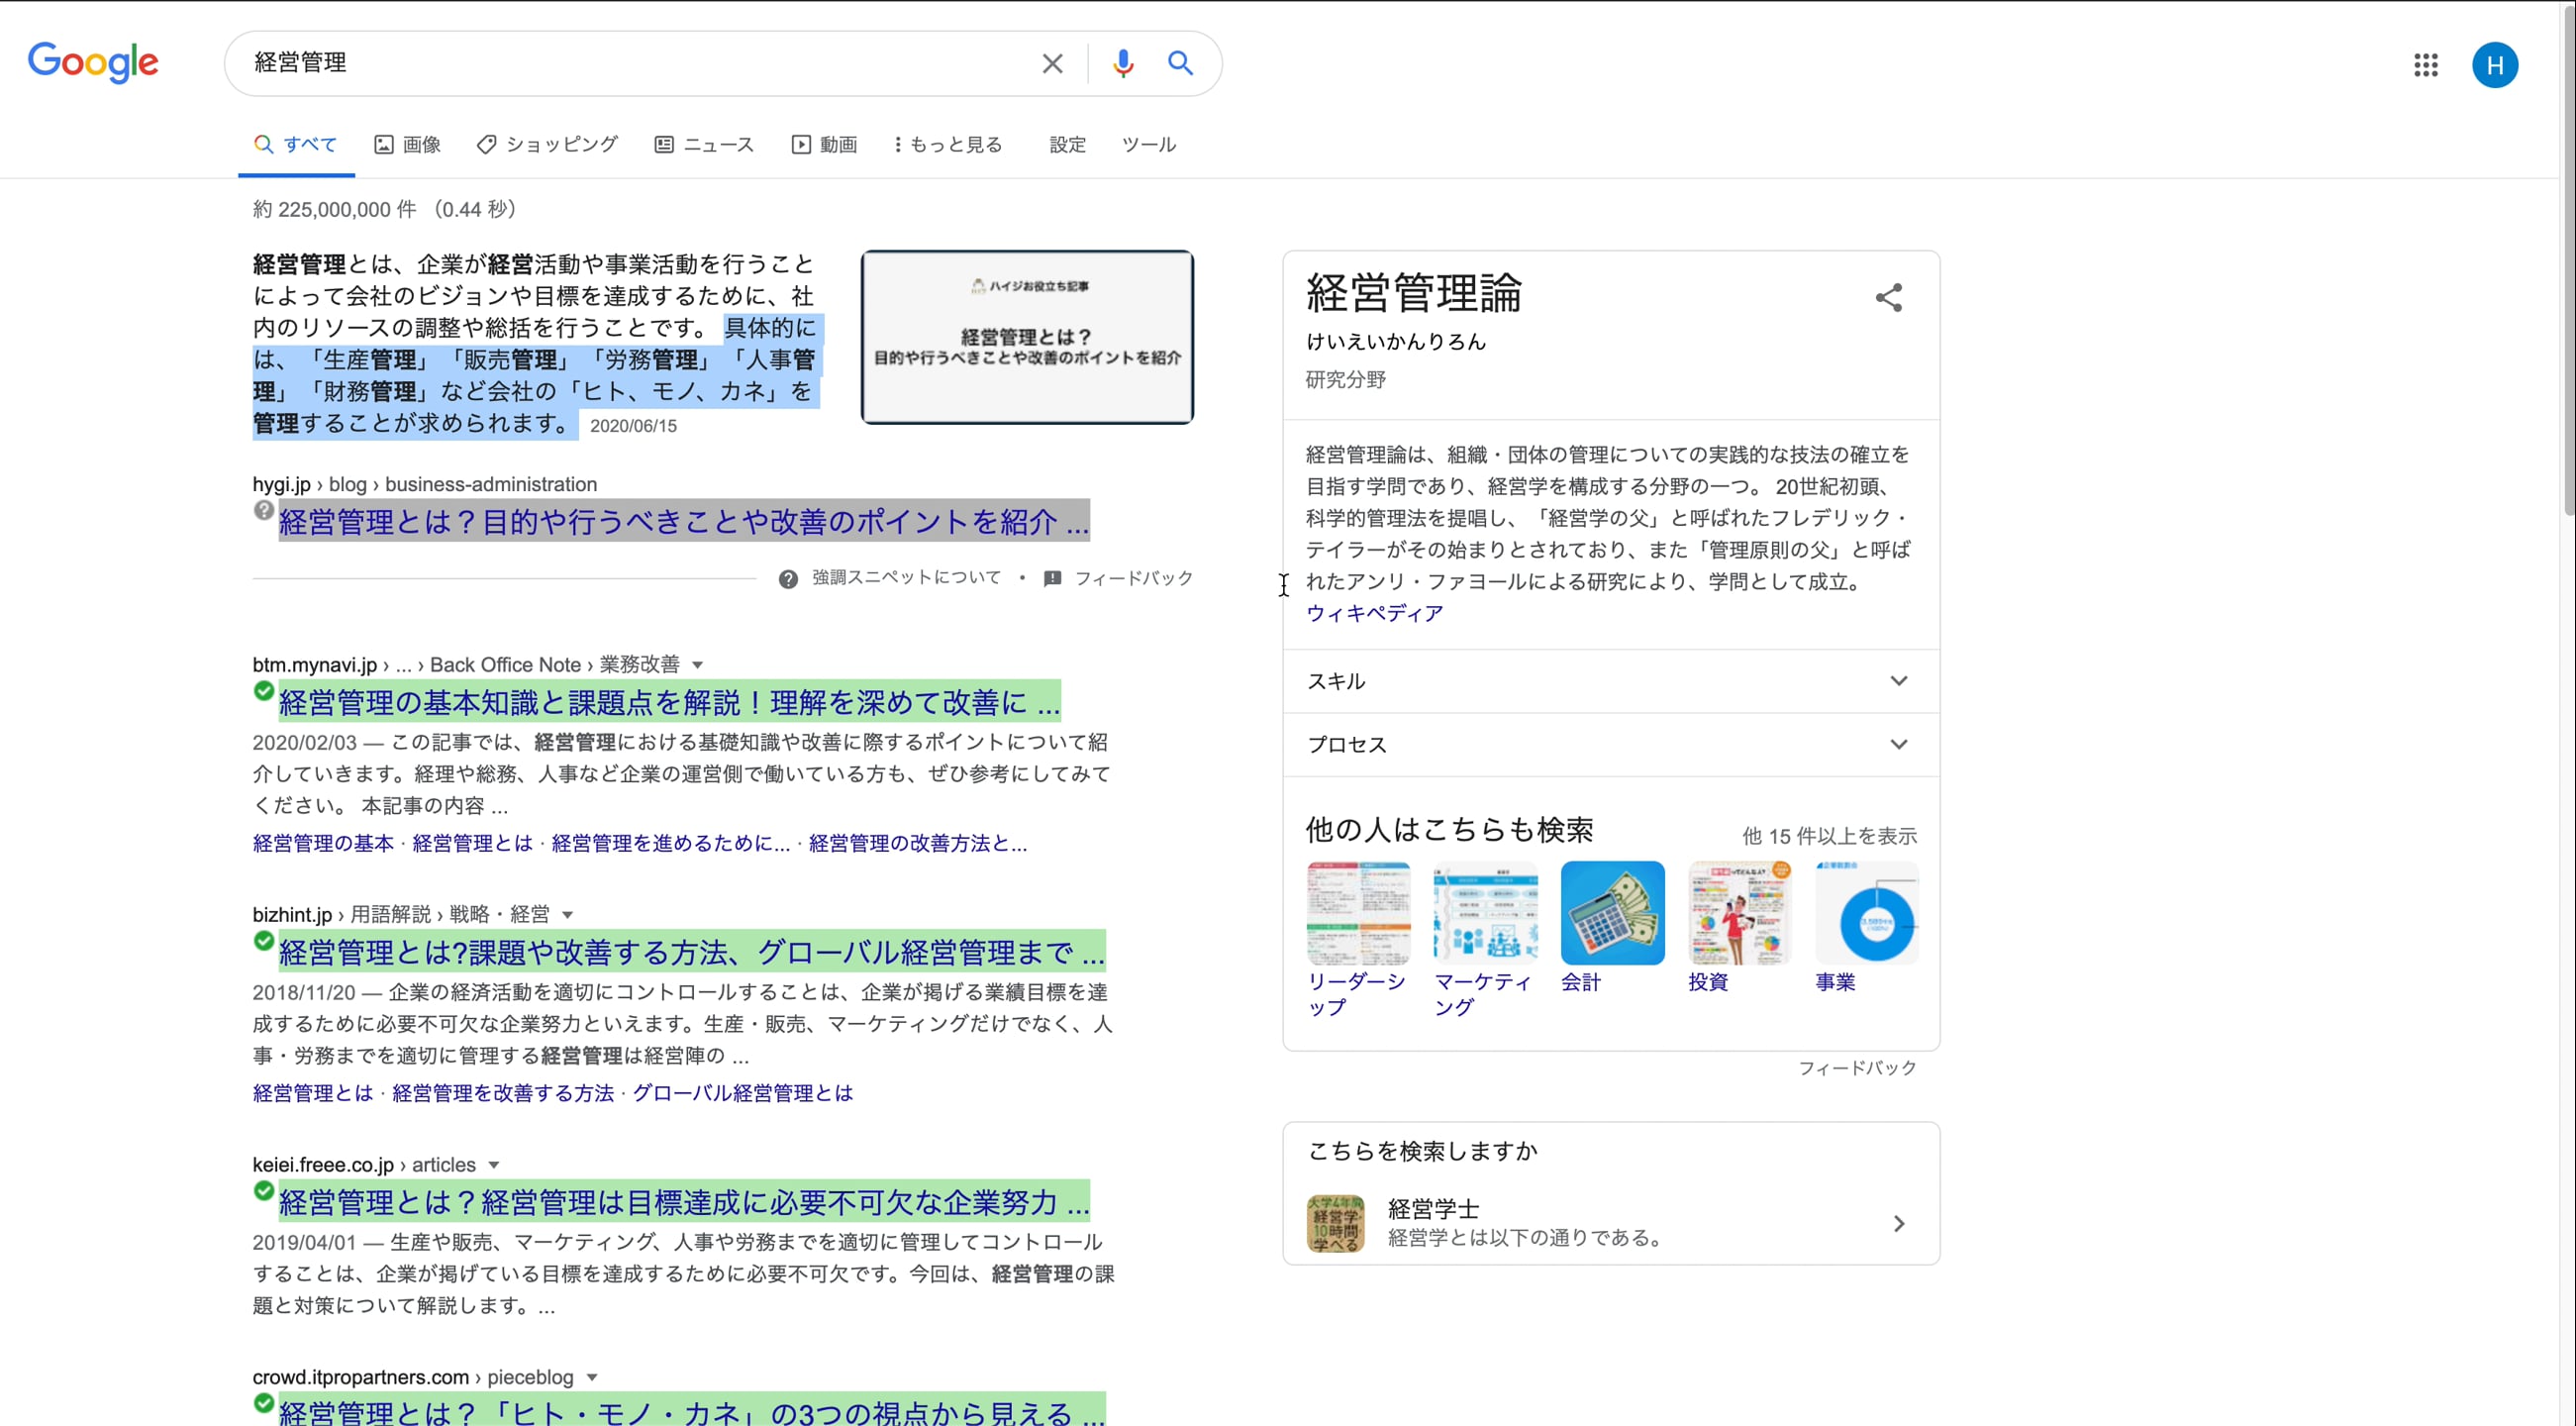This screenshot has height=1426, width=2576.
Task: Show more with 他 15 件以上を表示
Action: 1829,835
